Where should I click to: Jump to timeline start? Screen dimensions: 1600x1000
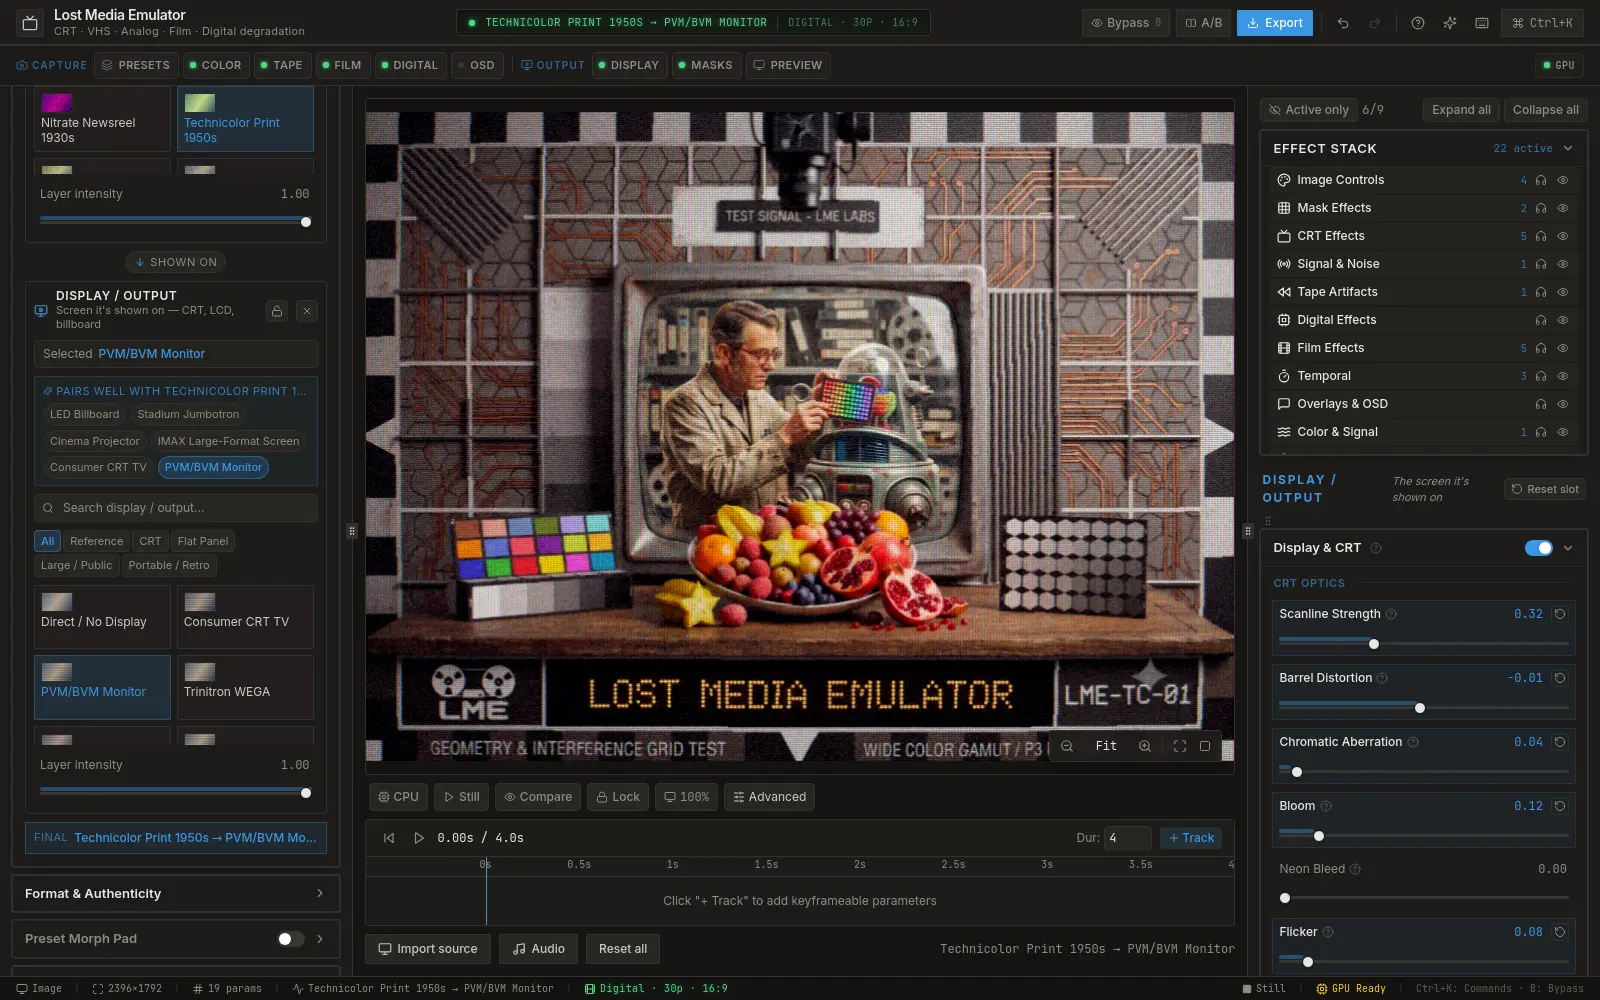pyautogui.click(x=389, y=838)
